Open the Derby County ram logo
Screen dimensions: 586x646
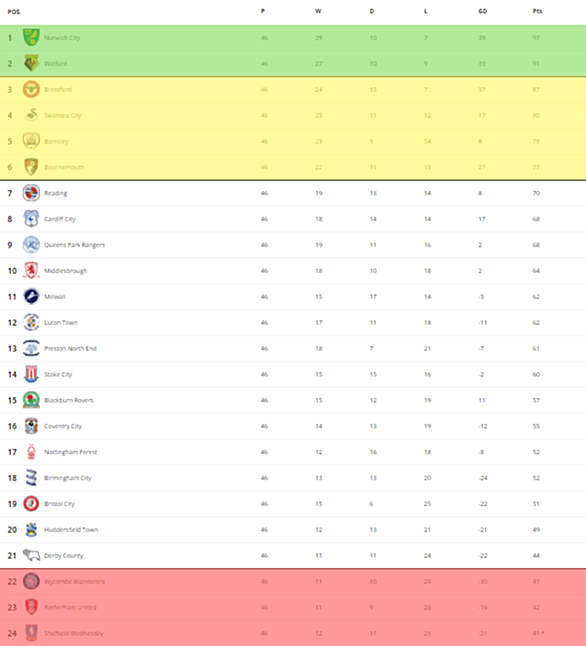coord(31,555)
